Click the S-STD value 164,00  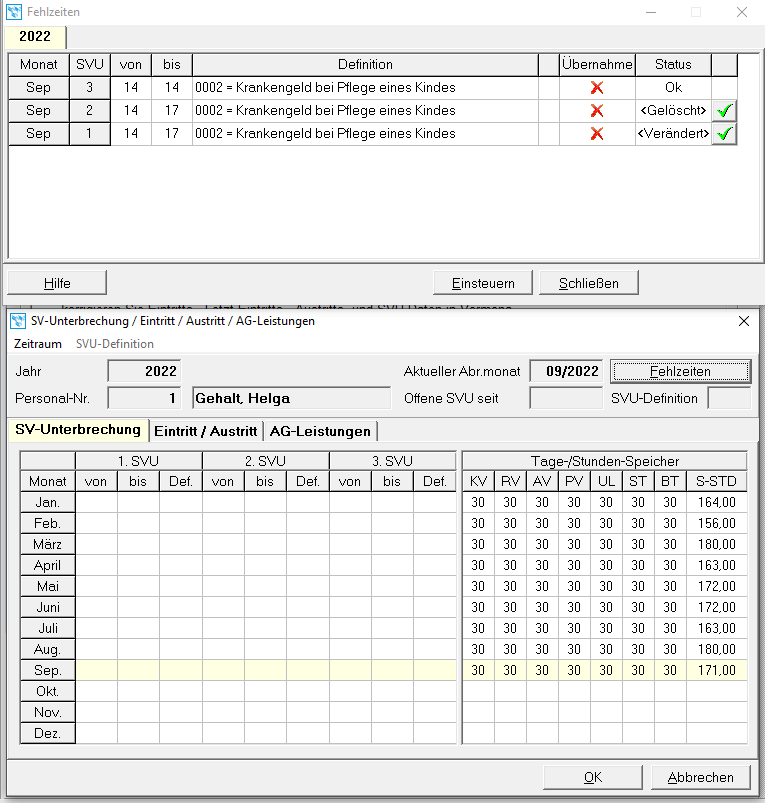pyautogui.click(x=716, y=502)
